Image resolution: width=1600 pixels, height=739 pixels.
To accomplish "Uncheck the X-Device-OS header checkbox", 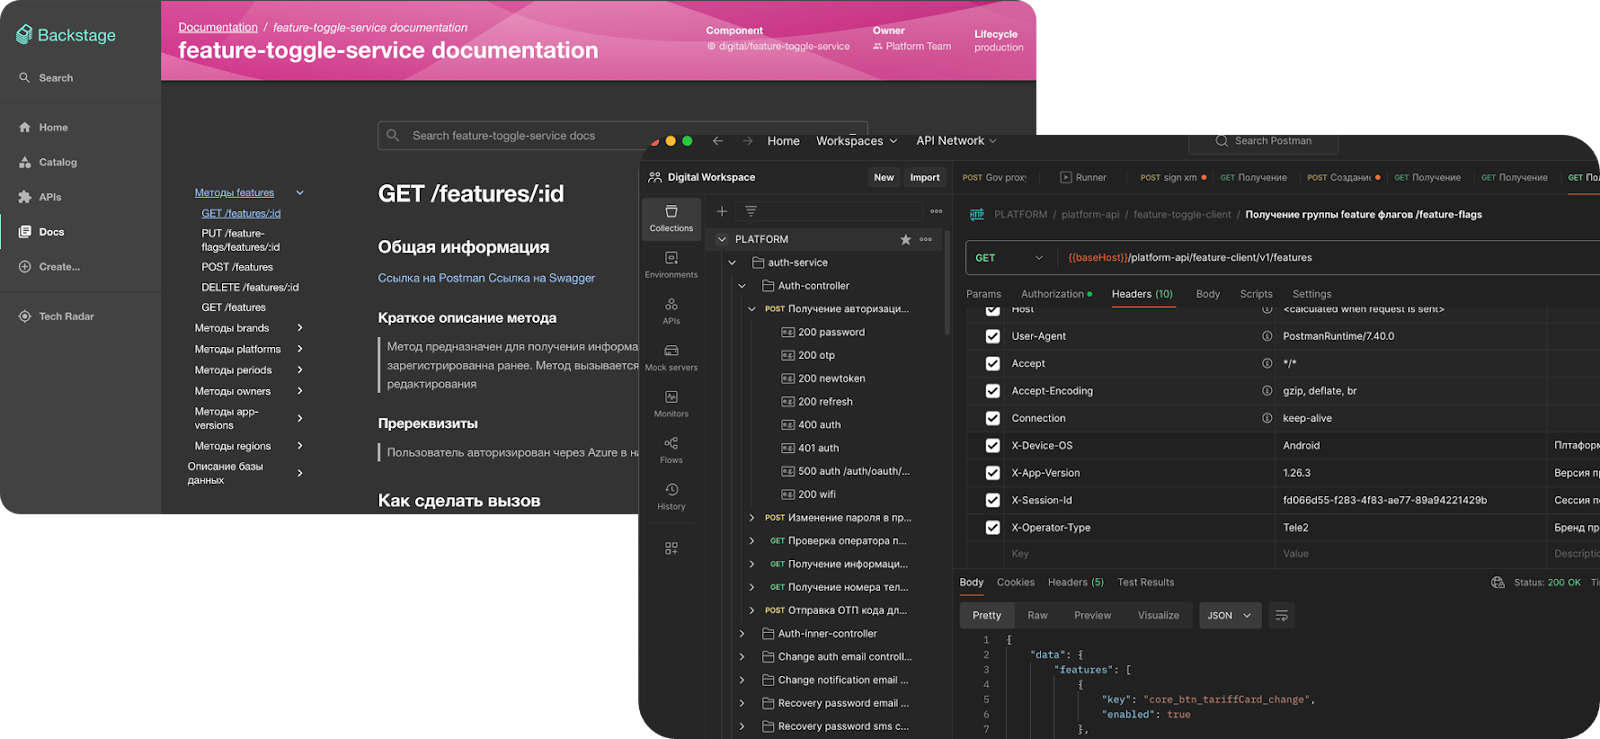I will point(993,446).
